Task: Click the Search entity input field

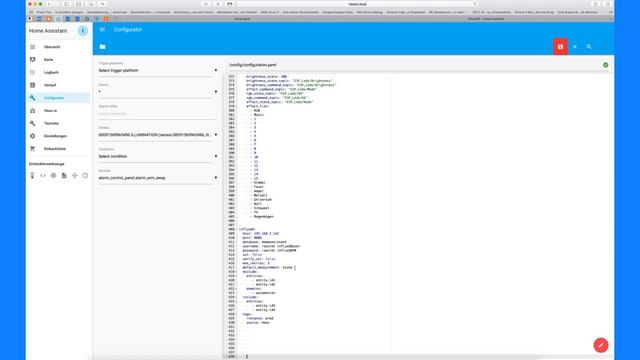Action: coord(158,114)
